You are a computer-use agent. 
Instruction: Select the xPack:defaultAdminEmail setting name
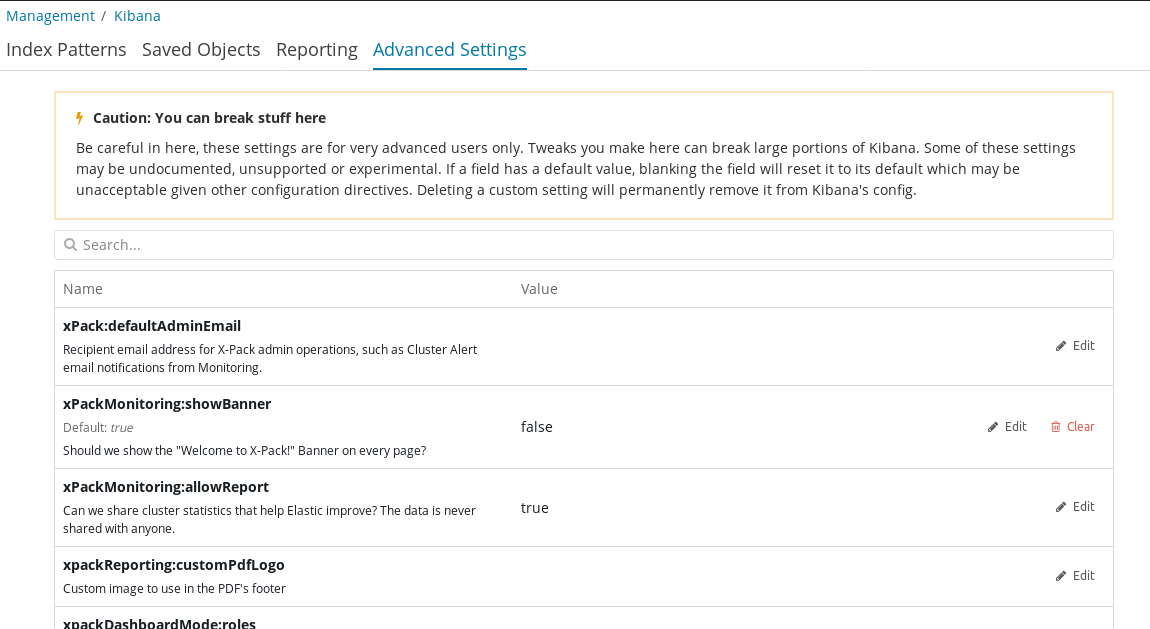tap(152, 326)
